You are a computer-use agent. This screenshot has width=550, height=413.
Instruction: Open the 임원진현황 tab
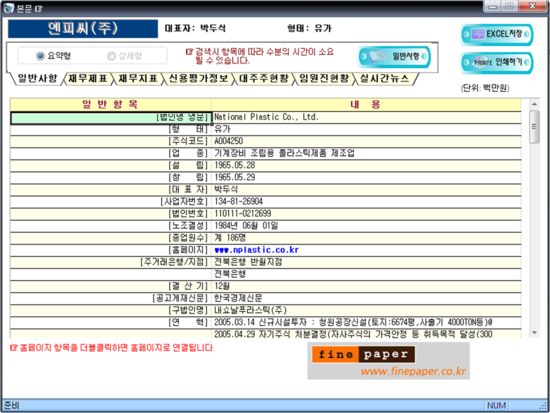(324, 78)
